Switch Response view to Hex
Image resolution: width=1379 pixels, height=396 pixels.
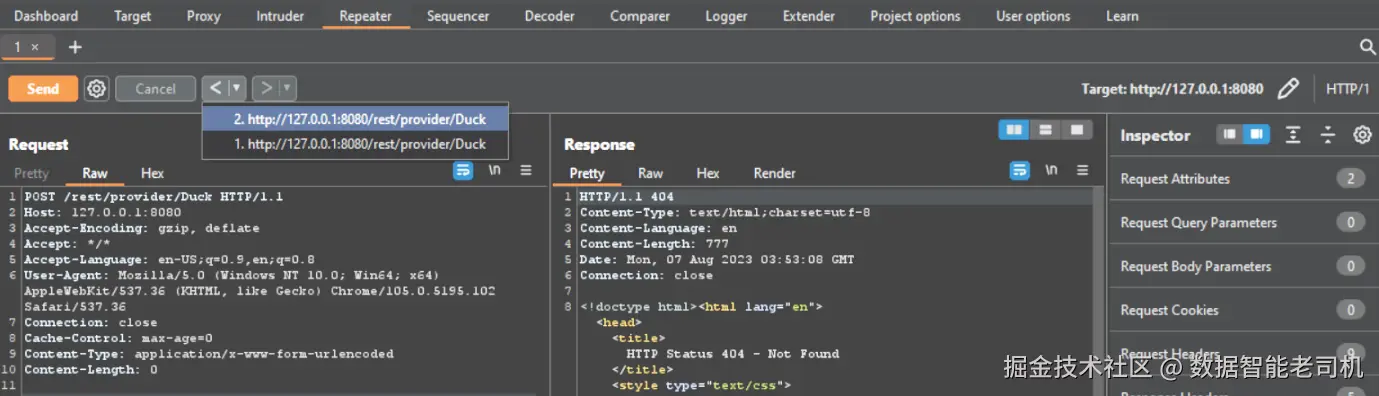(708, 173)
